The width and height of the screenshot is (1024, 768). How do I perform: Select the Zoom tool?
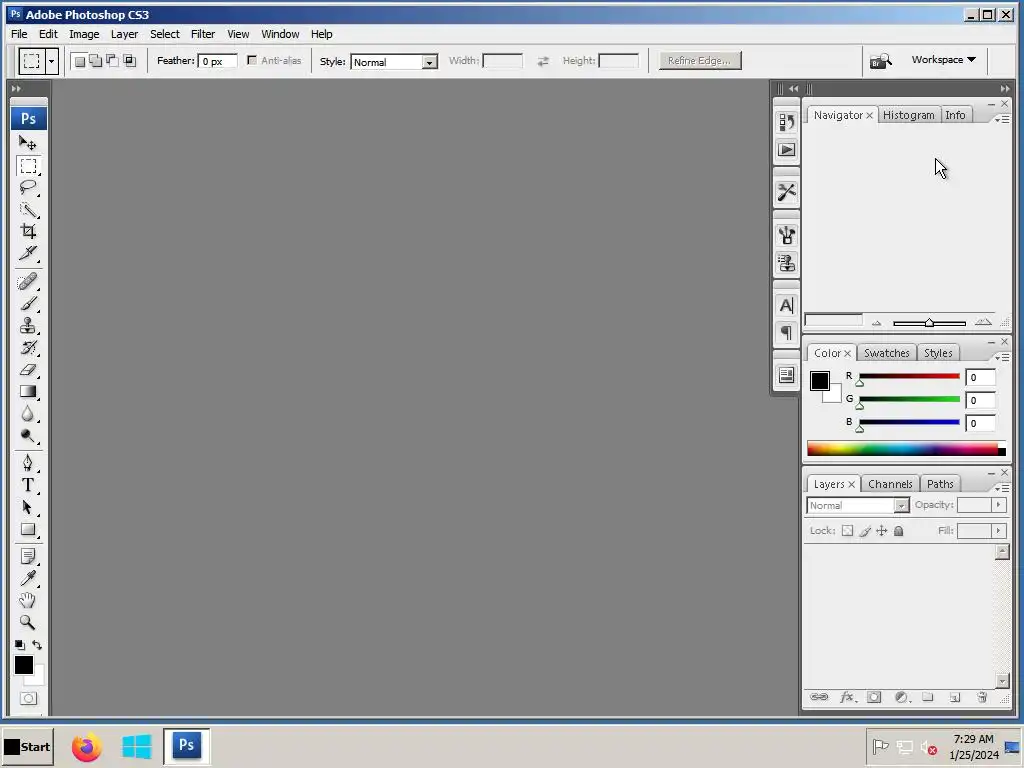click(x=27, y=622)
